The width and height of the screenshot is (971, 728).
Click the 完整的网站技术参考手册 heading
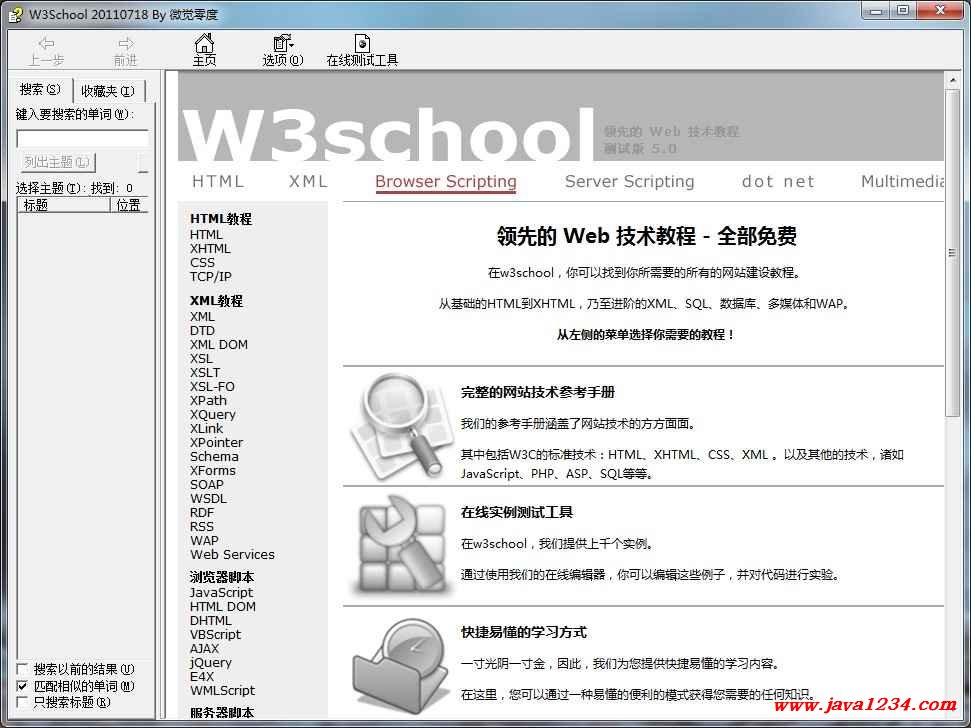[x=538, y=392]
